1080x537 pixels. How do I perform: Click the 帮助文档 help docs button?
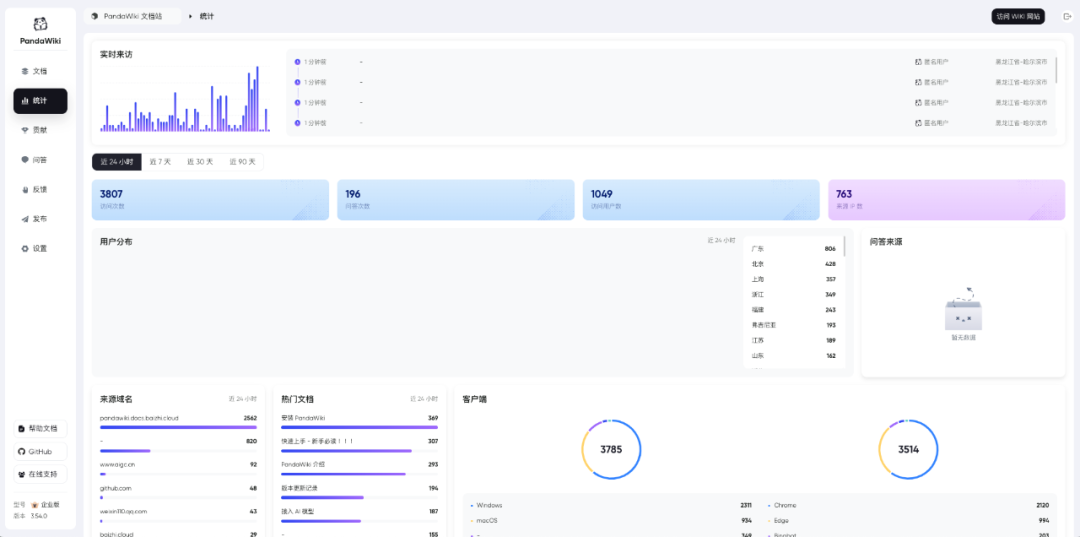(x=40, y=428)
